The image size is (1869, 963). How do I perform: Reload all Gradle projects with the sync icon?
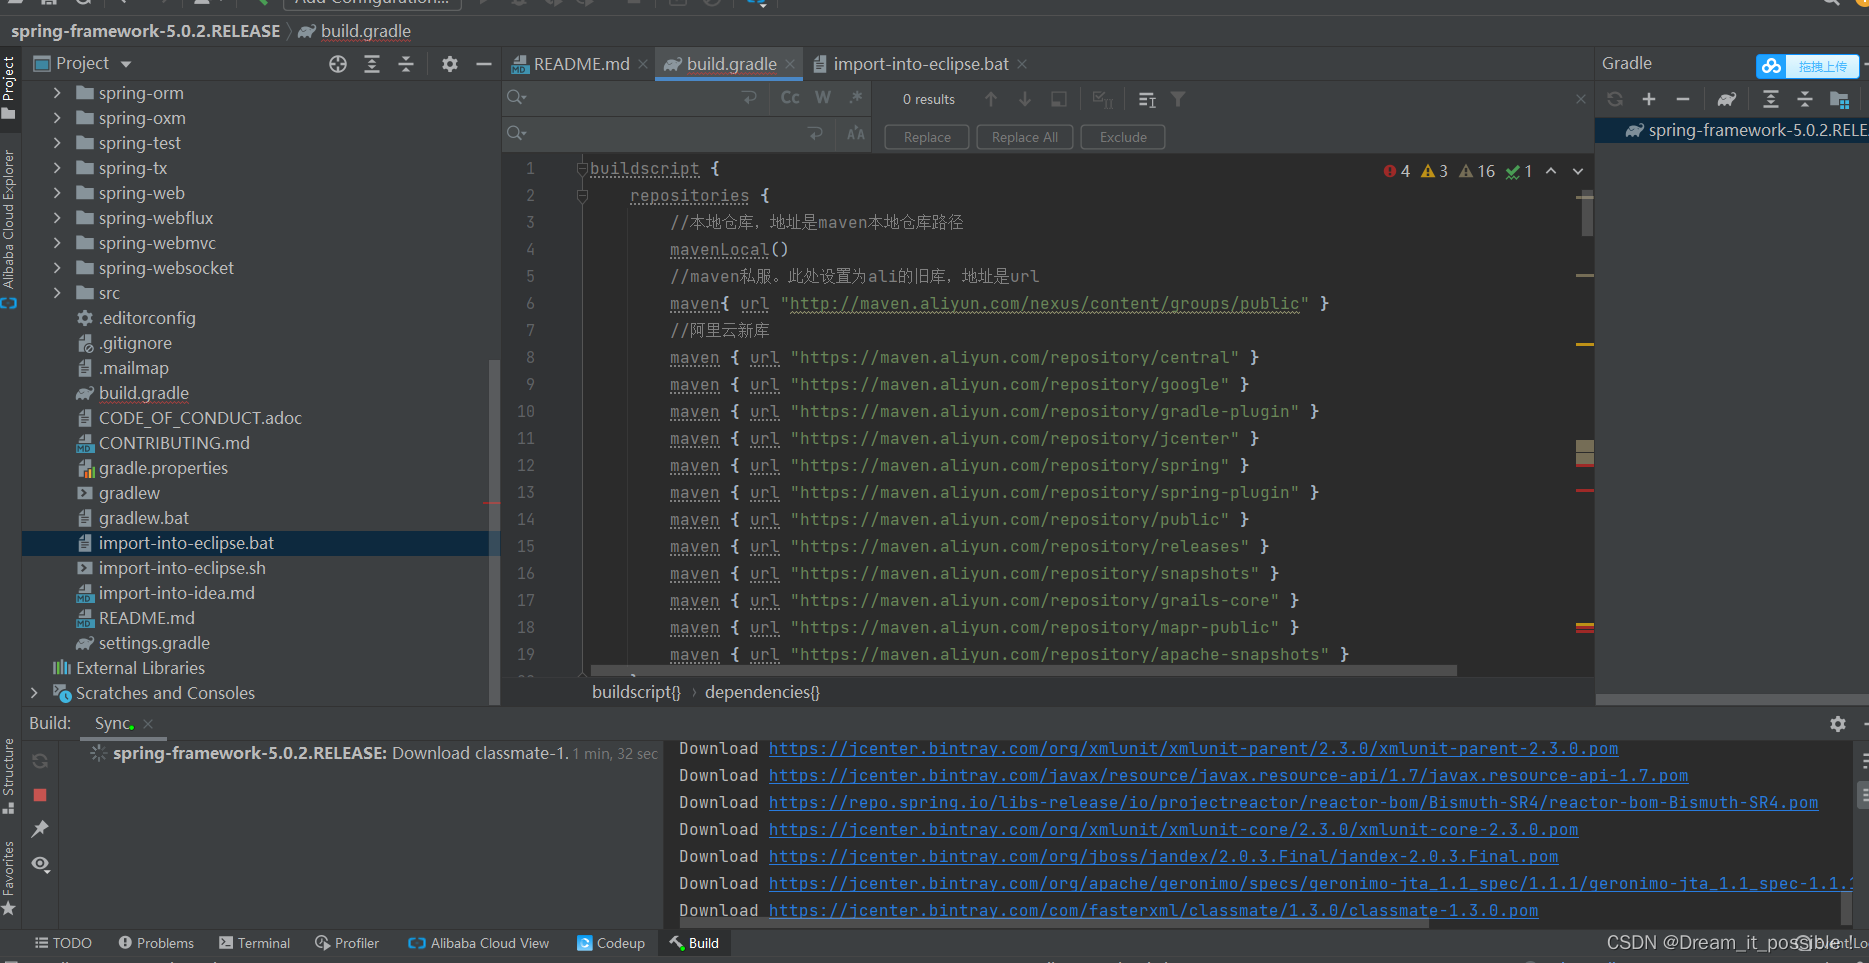click(x=1615, y=99)
